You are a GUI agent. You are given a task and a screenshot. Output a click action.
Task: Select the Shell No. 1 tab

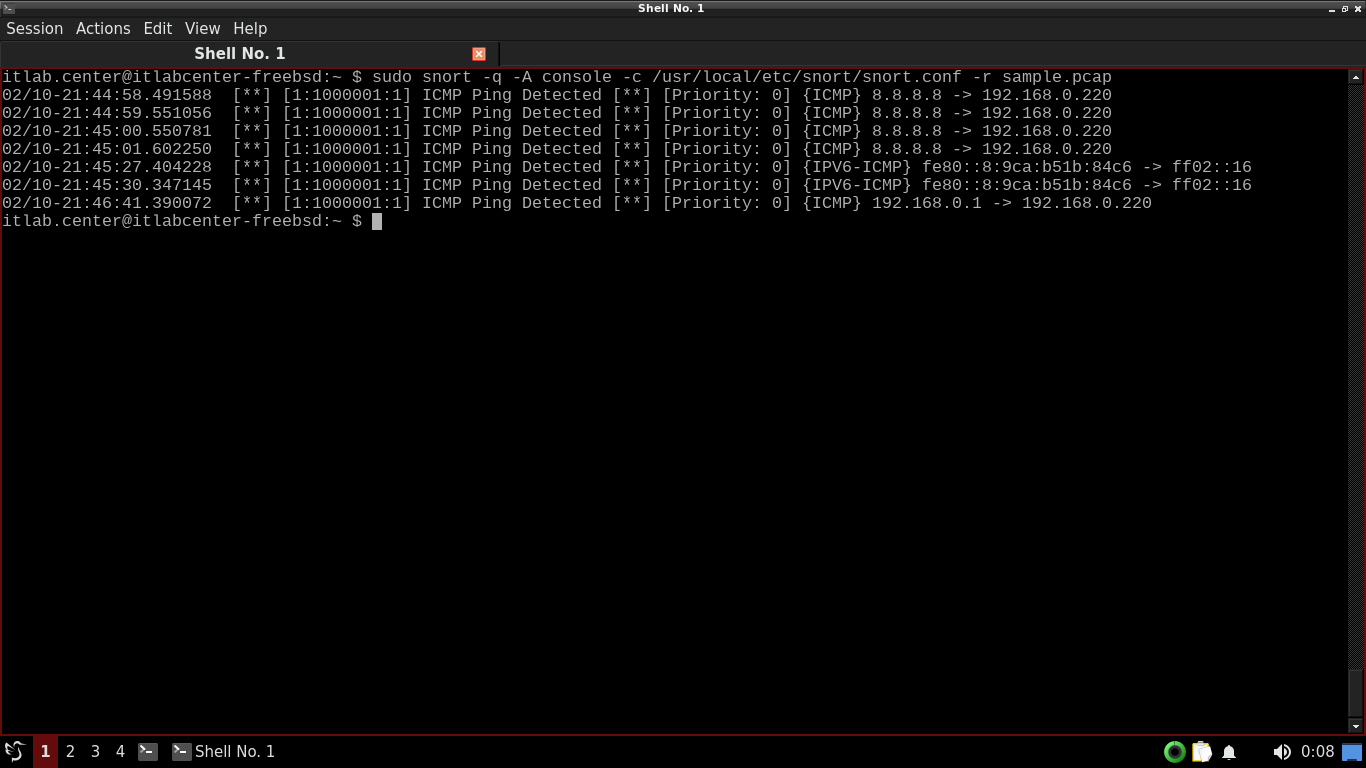(x=240, y=54)
